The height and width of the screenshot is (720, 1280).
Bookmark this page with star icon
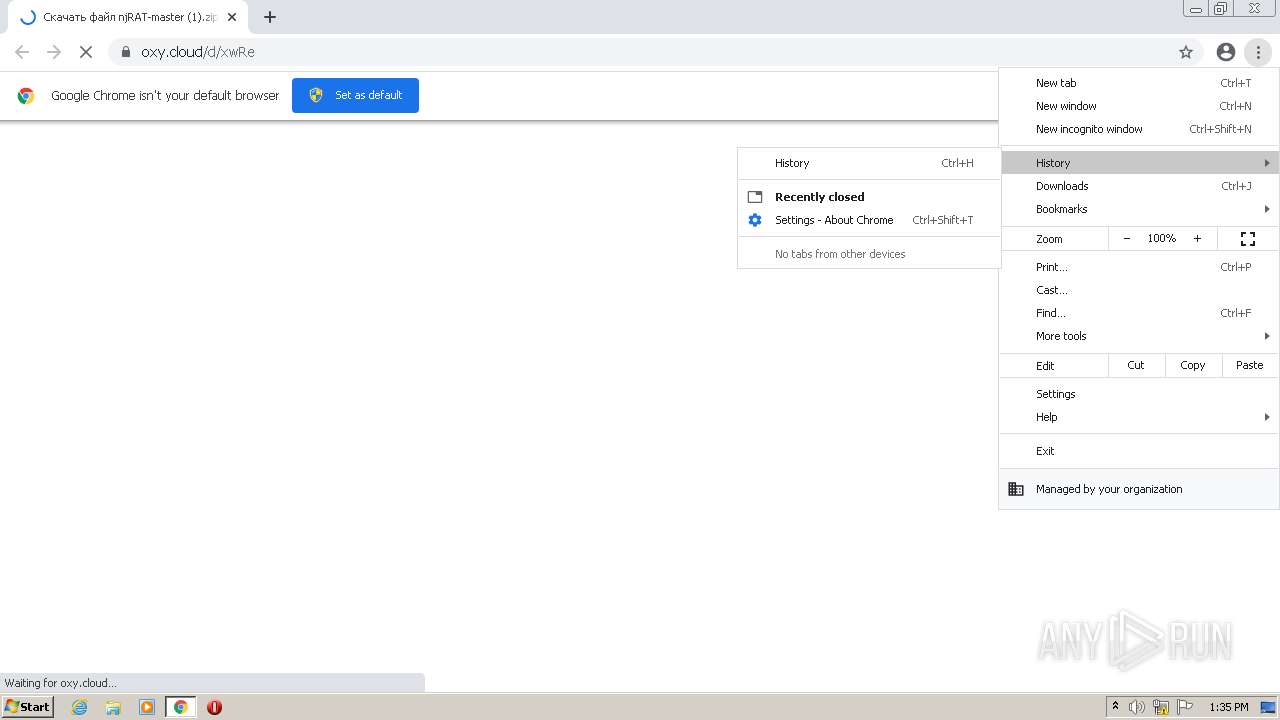[x=1186, y=52]
